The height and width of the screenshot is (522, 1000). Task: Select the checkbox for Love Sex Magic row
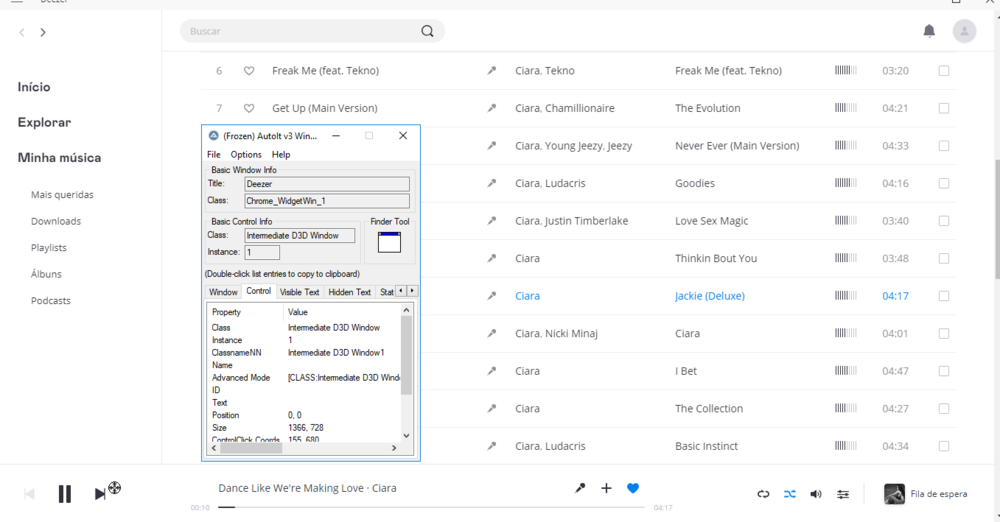[944, 221]
